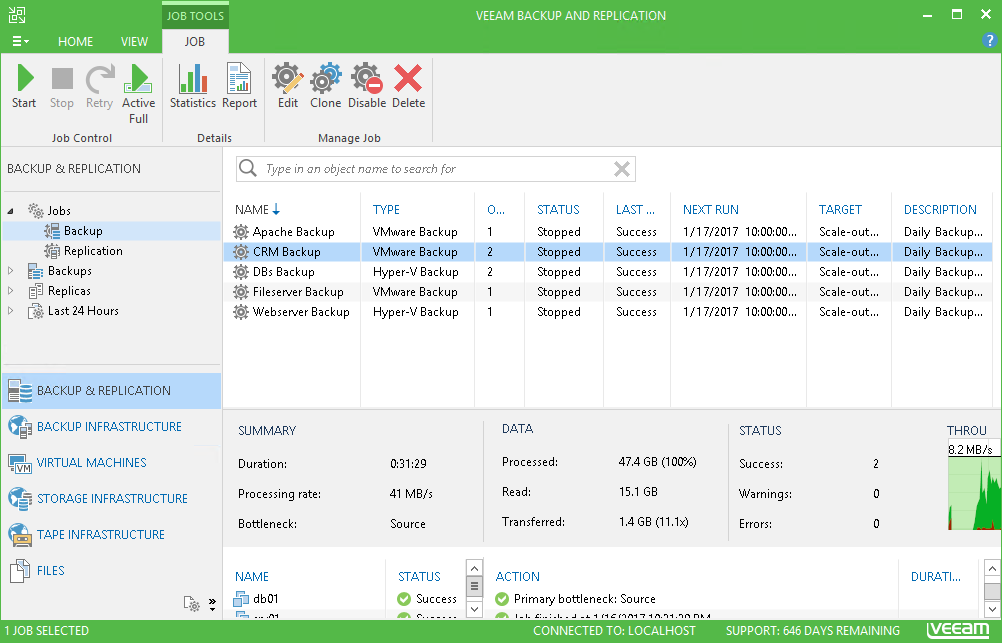The width and height of the screenshot is (1002, 643).
Task: Expand the Replicas tree node
Action: click(10, 291)
